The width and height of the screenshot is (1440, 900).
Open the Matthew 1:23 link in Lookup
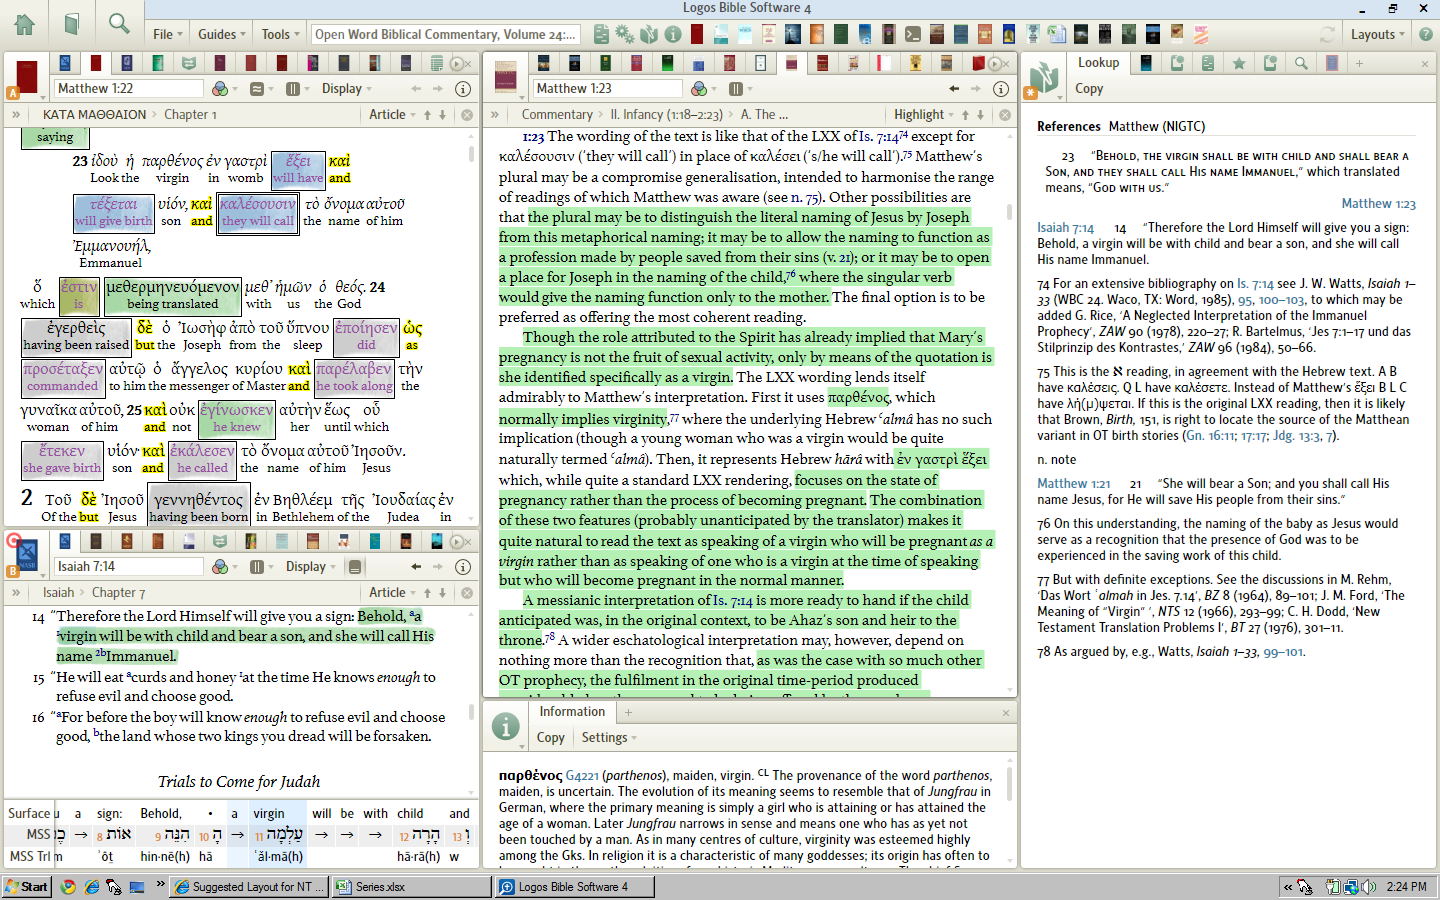coord(1378,204)
